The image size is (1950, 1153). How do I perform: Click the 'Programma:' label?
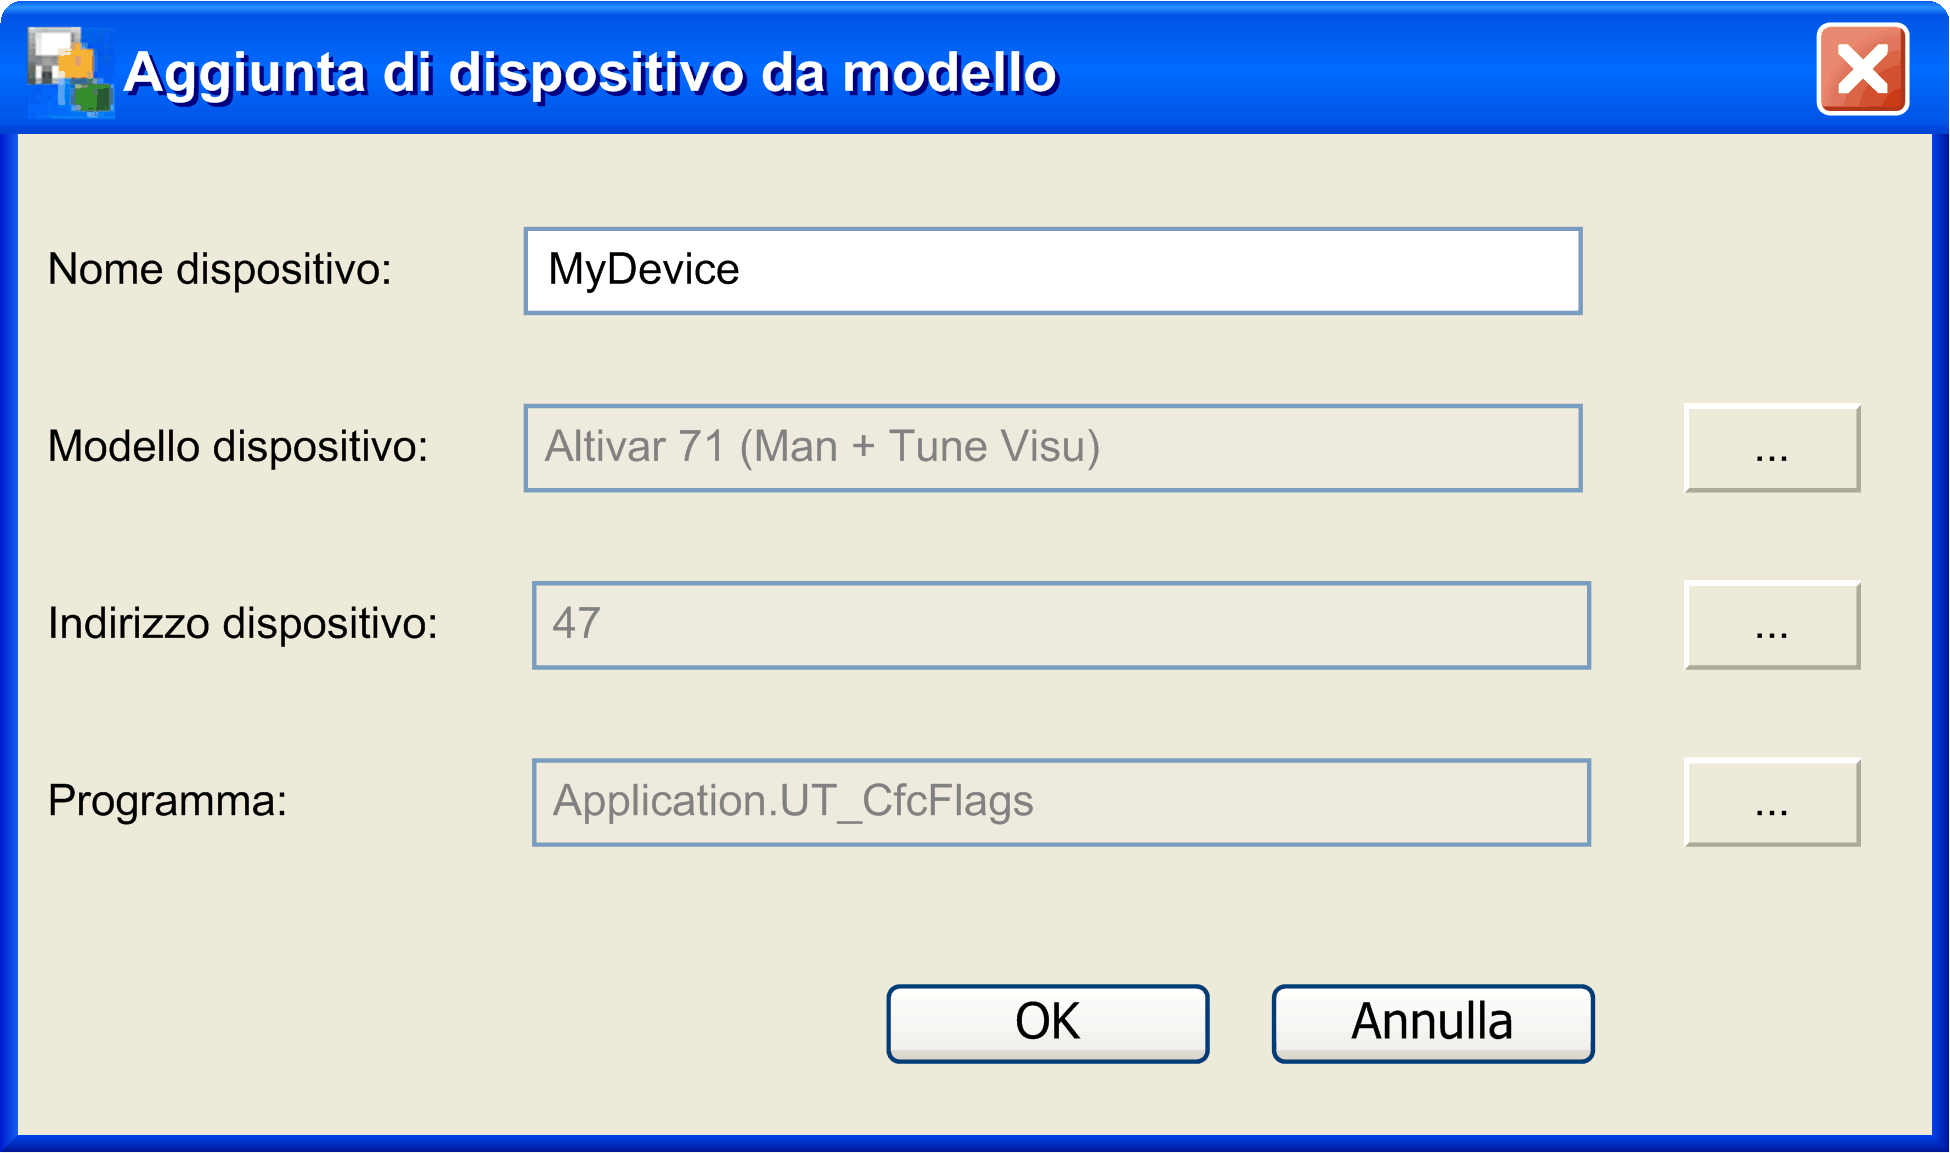pyautogui.click(x=168, y=801)
